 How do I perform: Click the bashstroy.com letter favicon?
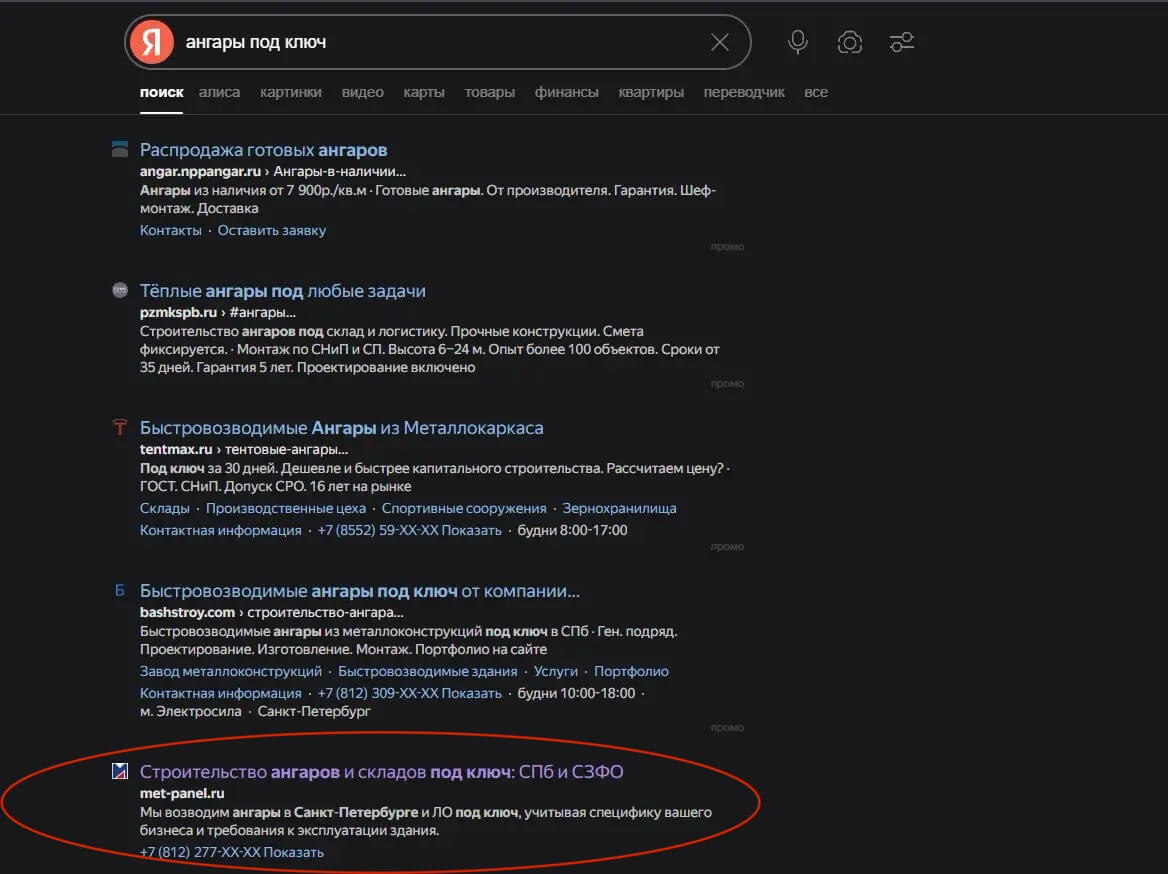point(119,589)
